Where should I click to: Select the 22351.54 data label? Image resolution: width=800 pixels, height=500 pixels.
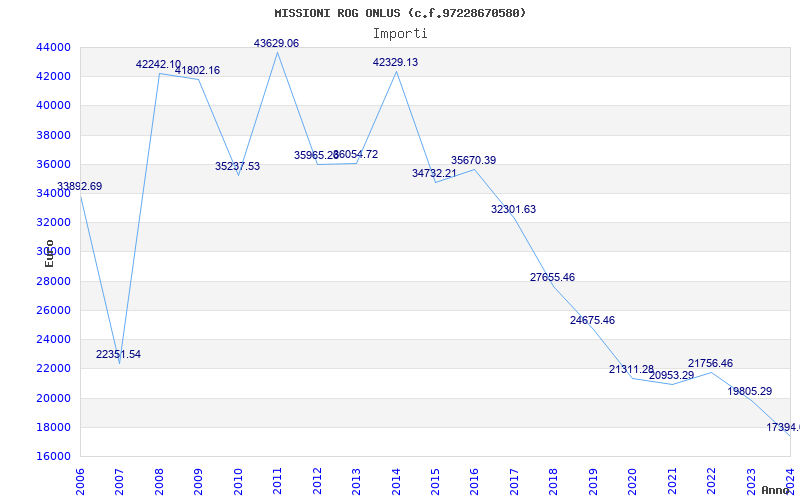(x=118, y=354)
